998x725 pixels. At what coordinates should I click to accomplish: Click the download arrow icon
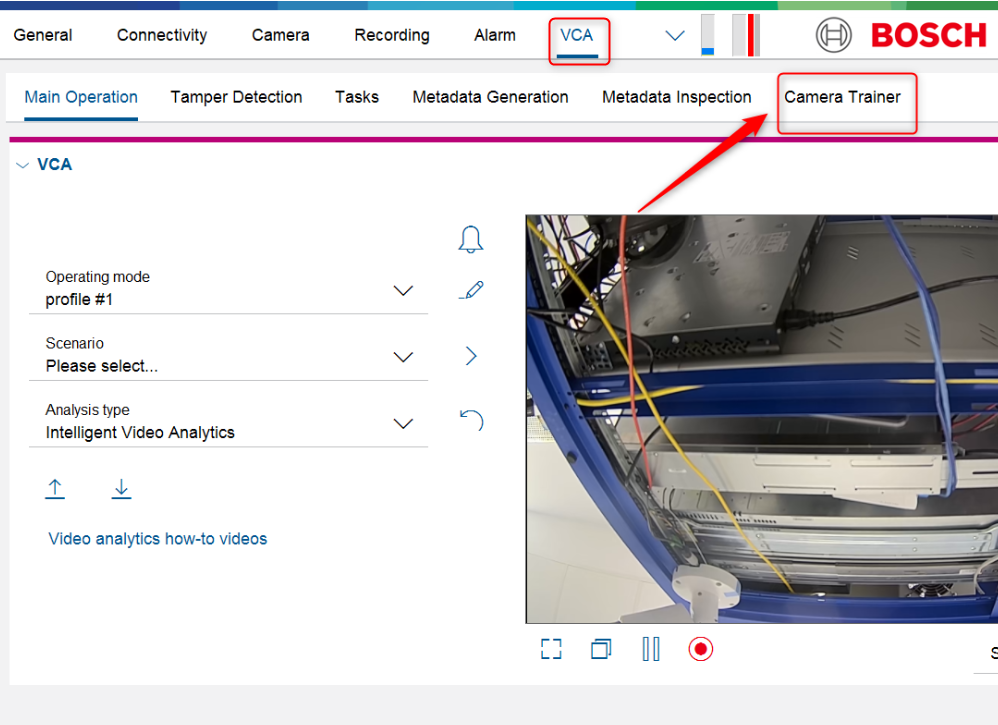tap(121, 488)
